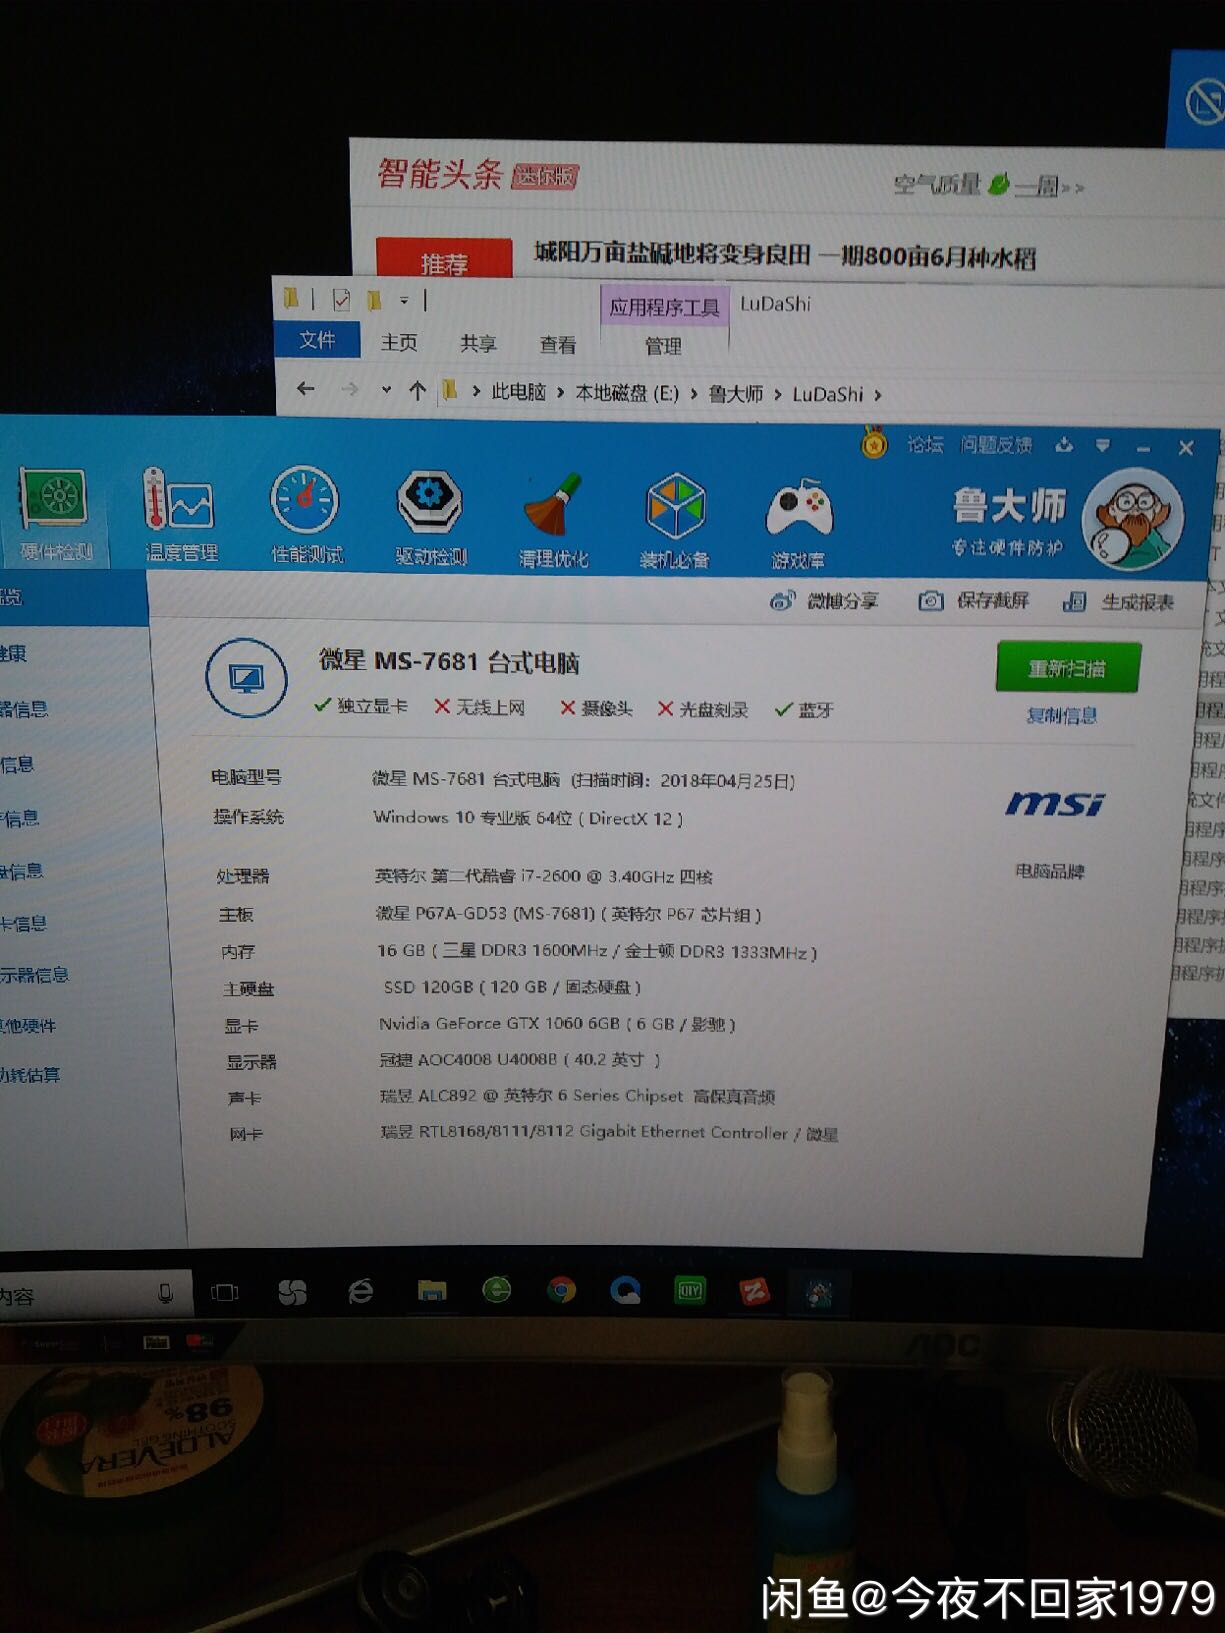Click the 光盘刻录 status indicator
1225x1633 pixels.
point(703,709)
